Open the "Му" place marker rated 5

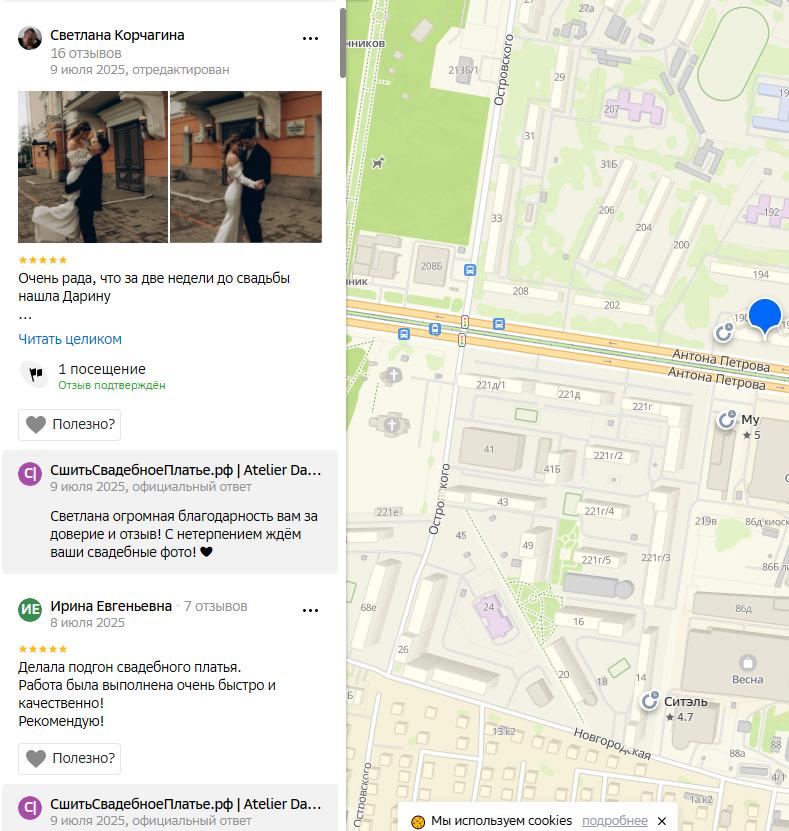point(727,420)
